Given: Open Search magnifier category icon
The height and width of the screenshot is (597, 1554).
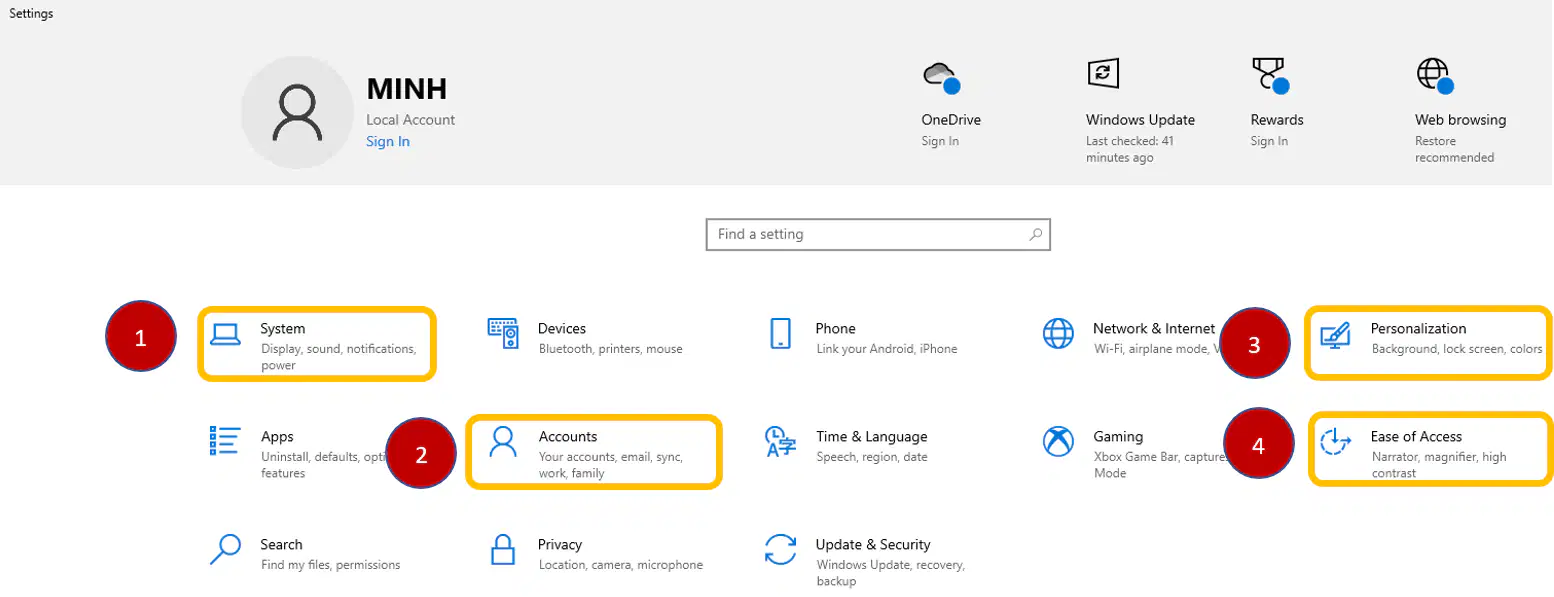Looking at the screenshot, I should coord(226,549).
